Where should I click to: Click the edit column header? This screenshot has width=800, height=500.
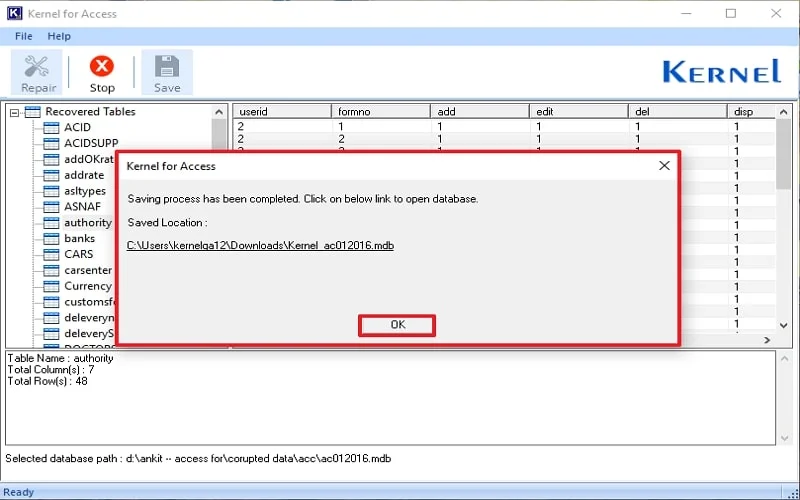coord(579,111)
